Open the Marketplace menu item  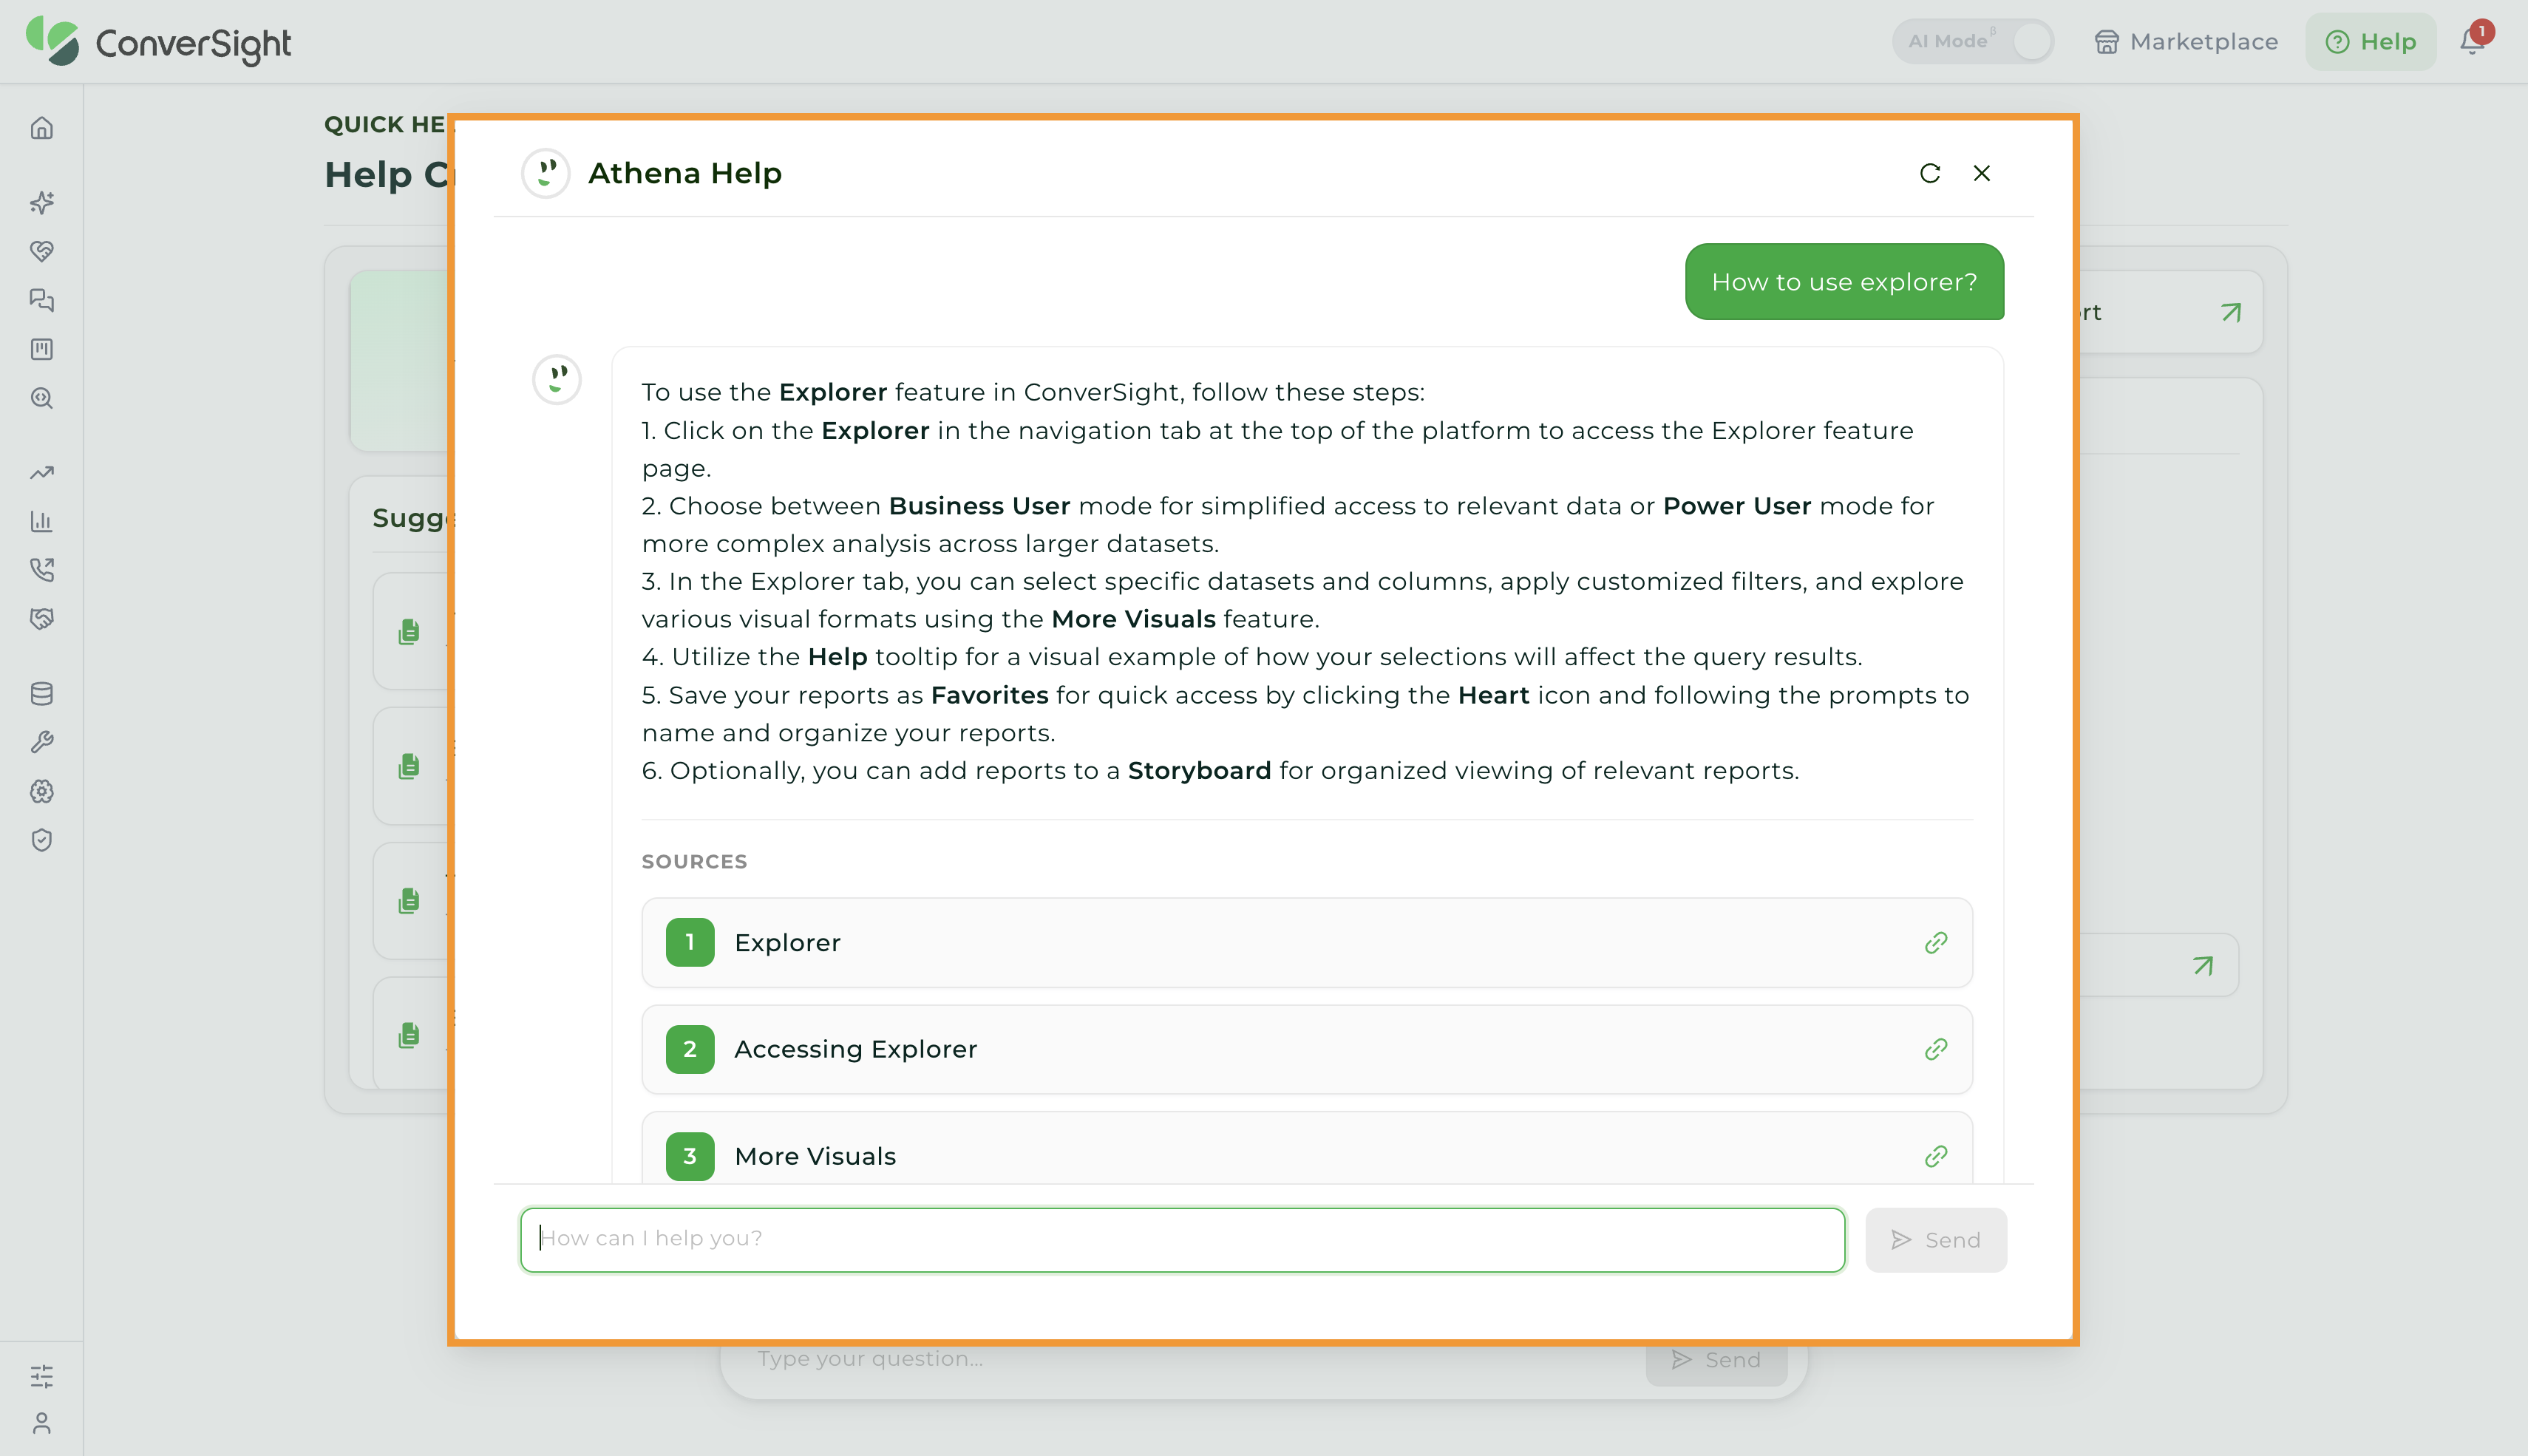click(x=2186, y=41)
